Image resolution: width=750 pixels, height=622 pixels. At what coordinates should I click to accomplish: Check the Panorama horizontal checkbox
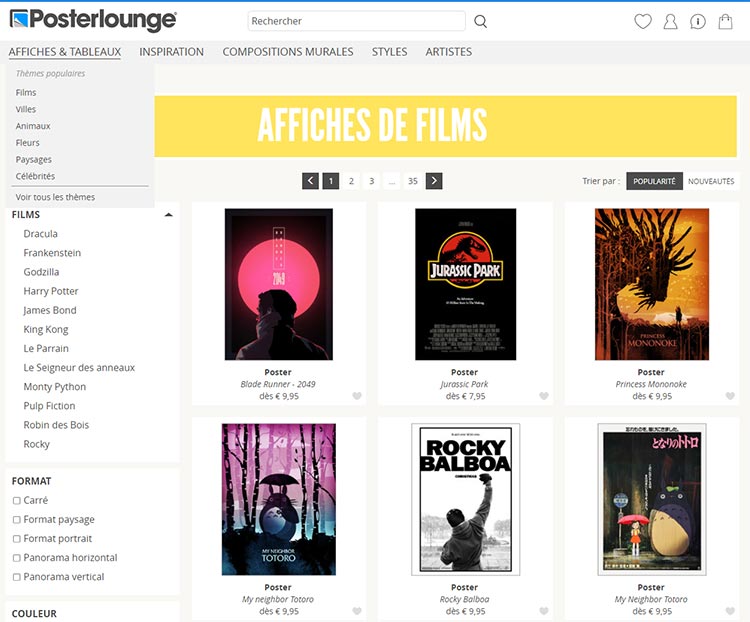pos(17,558)
